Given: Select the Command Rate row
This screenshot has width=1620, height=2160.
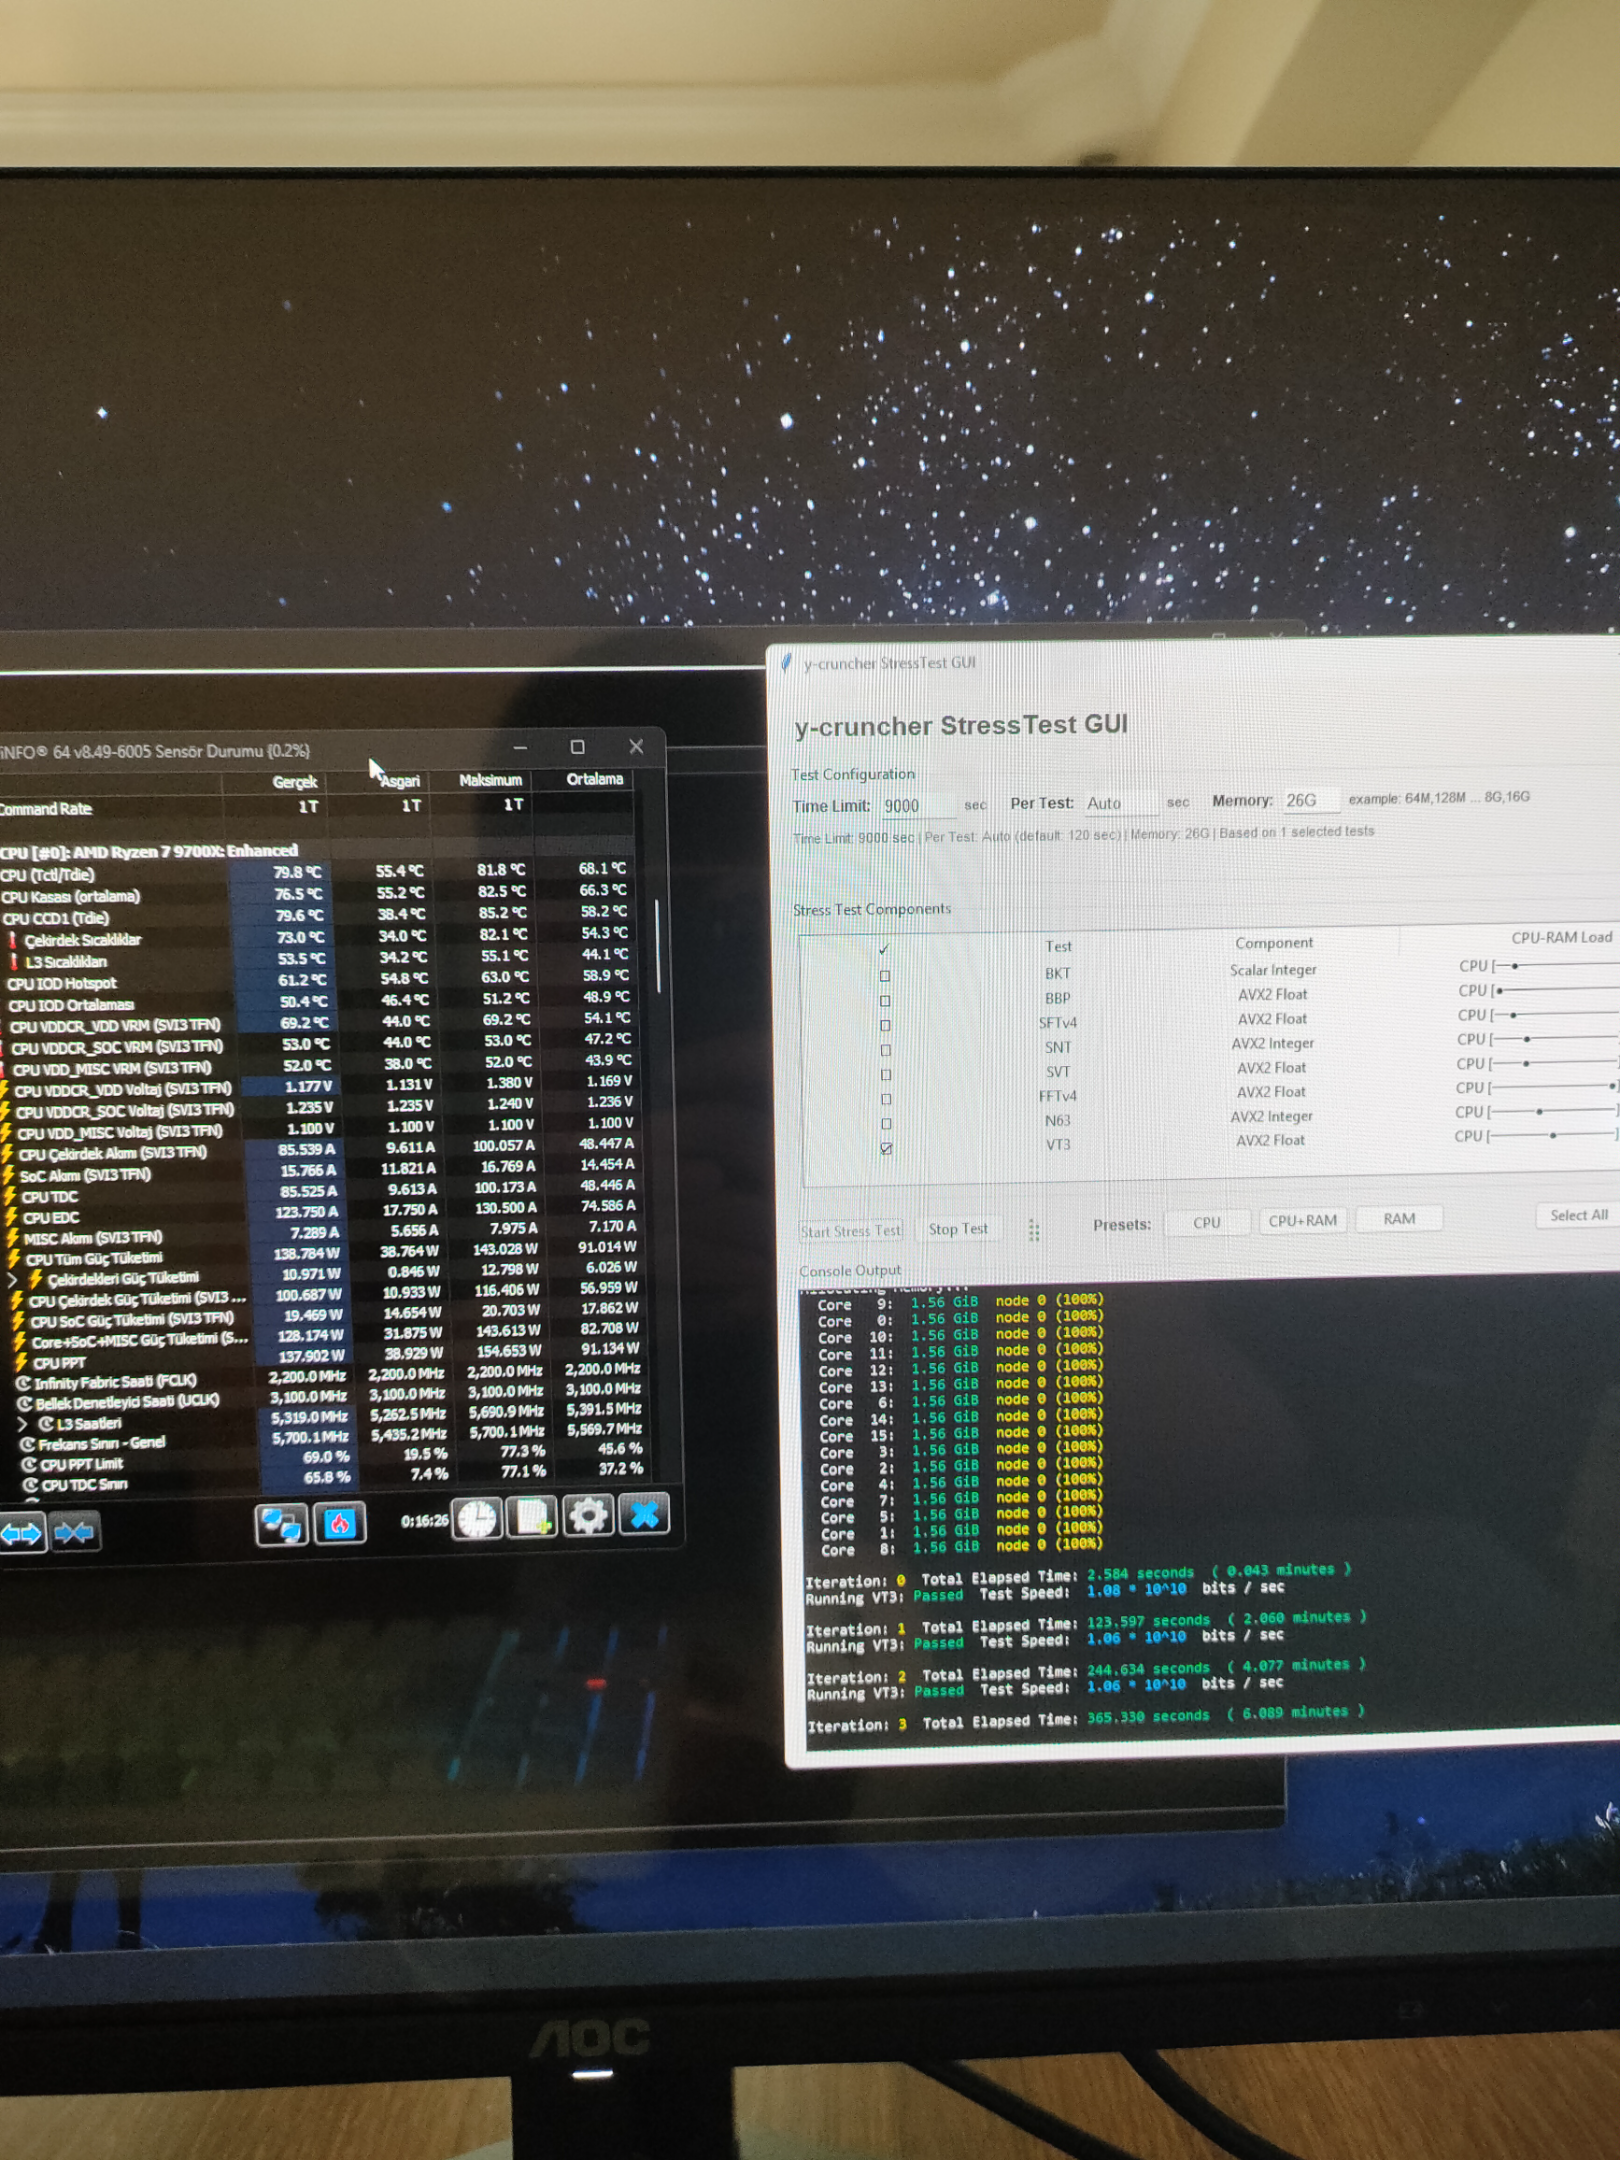Looking at the screenshot, I should (317, 807).
